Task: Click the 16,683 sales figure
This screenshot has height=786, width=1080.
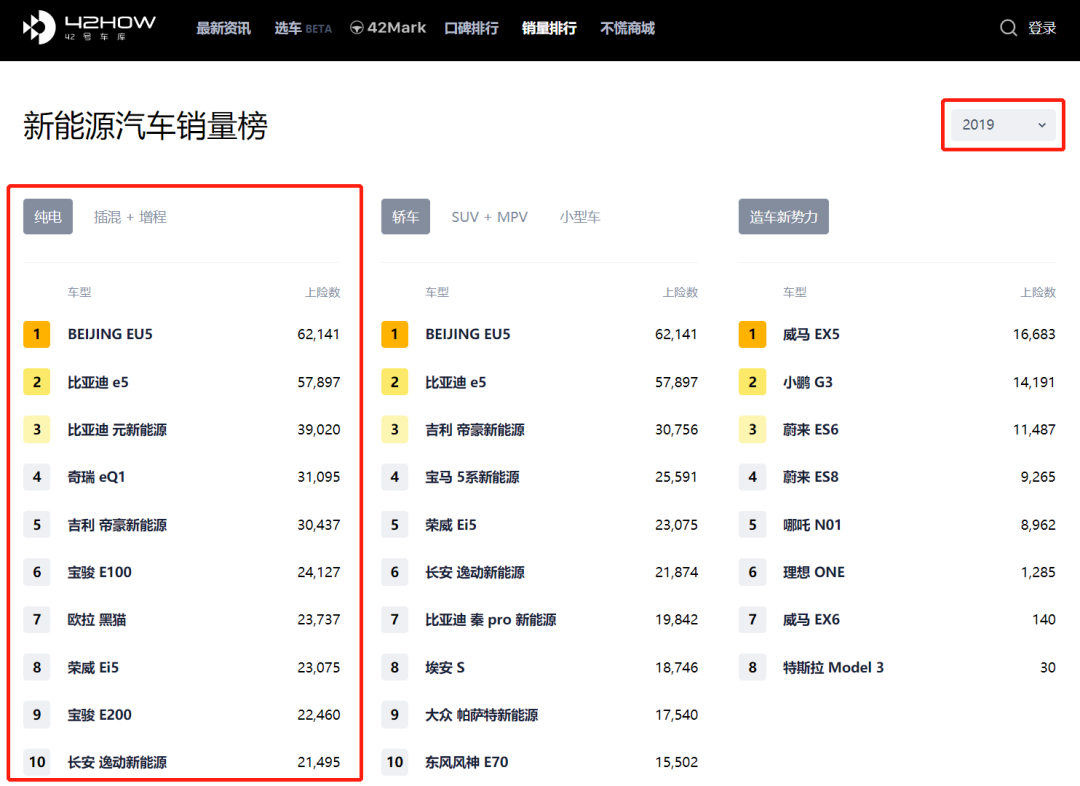Action: [1034, 334]
